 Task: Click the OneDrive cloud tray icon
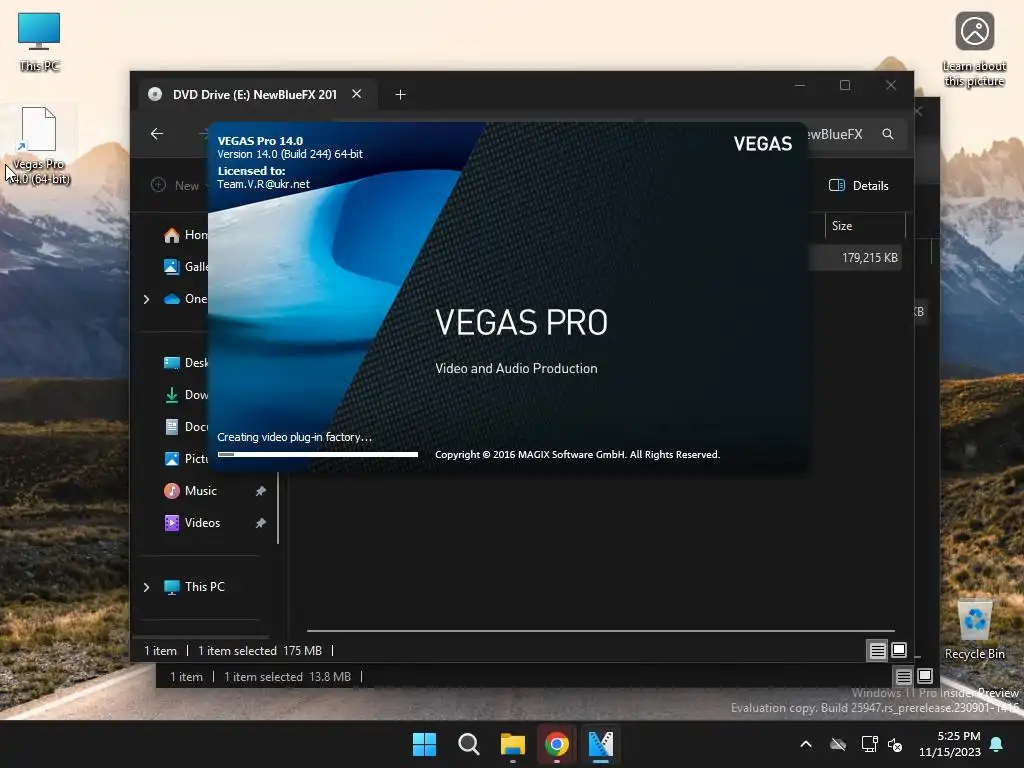tap(838, 744)
